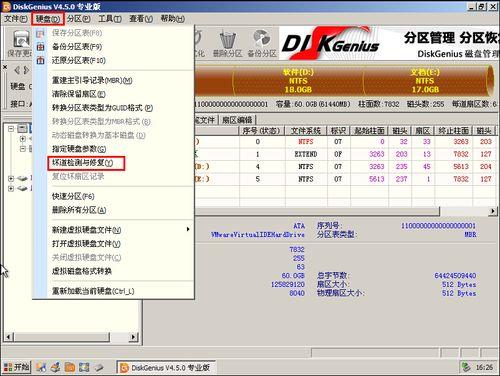
Task: Select 快速分区(F6) menu entry
Action: coord(113,196)
